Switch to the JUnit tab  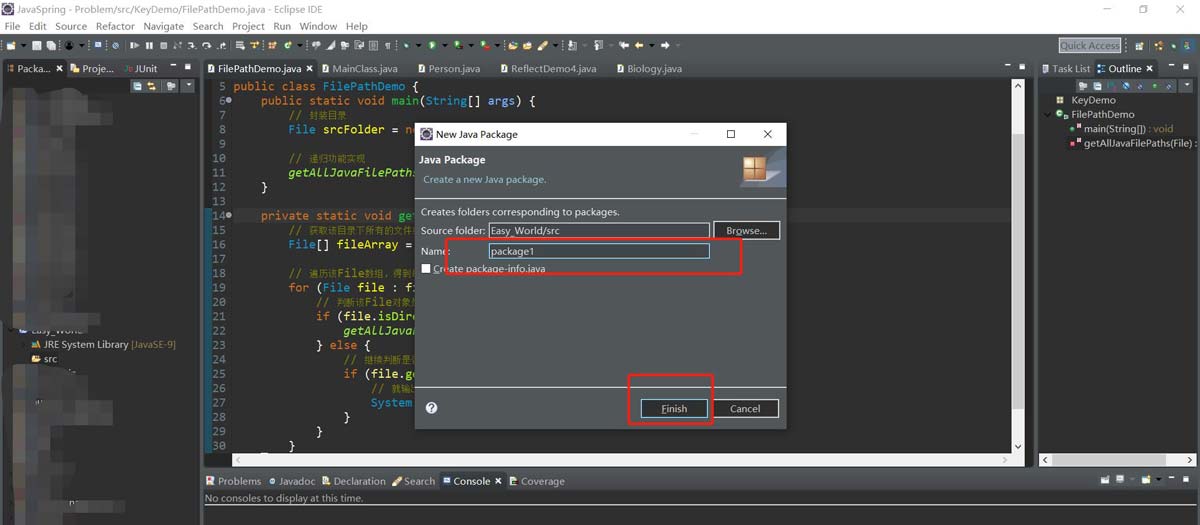140,69
